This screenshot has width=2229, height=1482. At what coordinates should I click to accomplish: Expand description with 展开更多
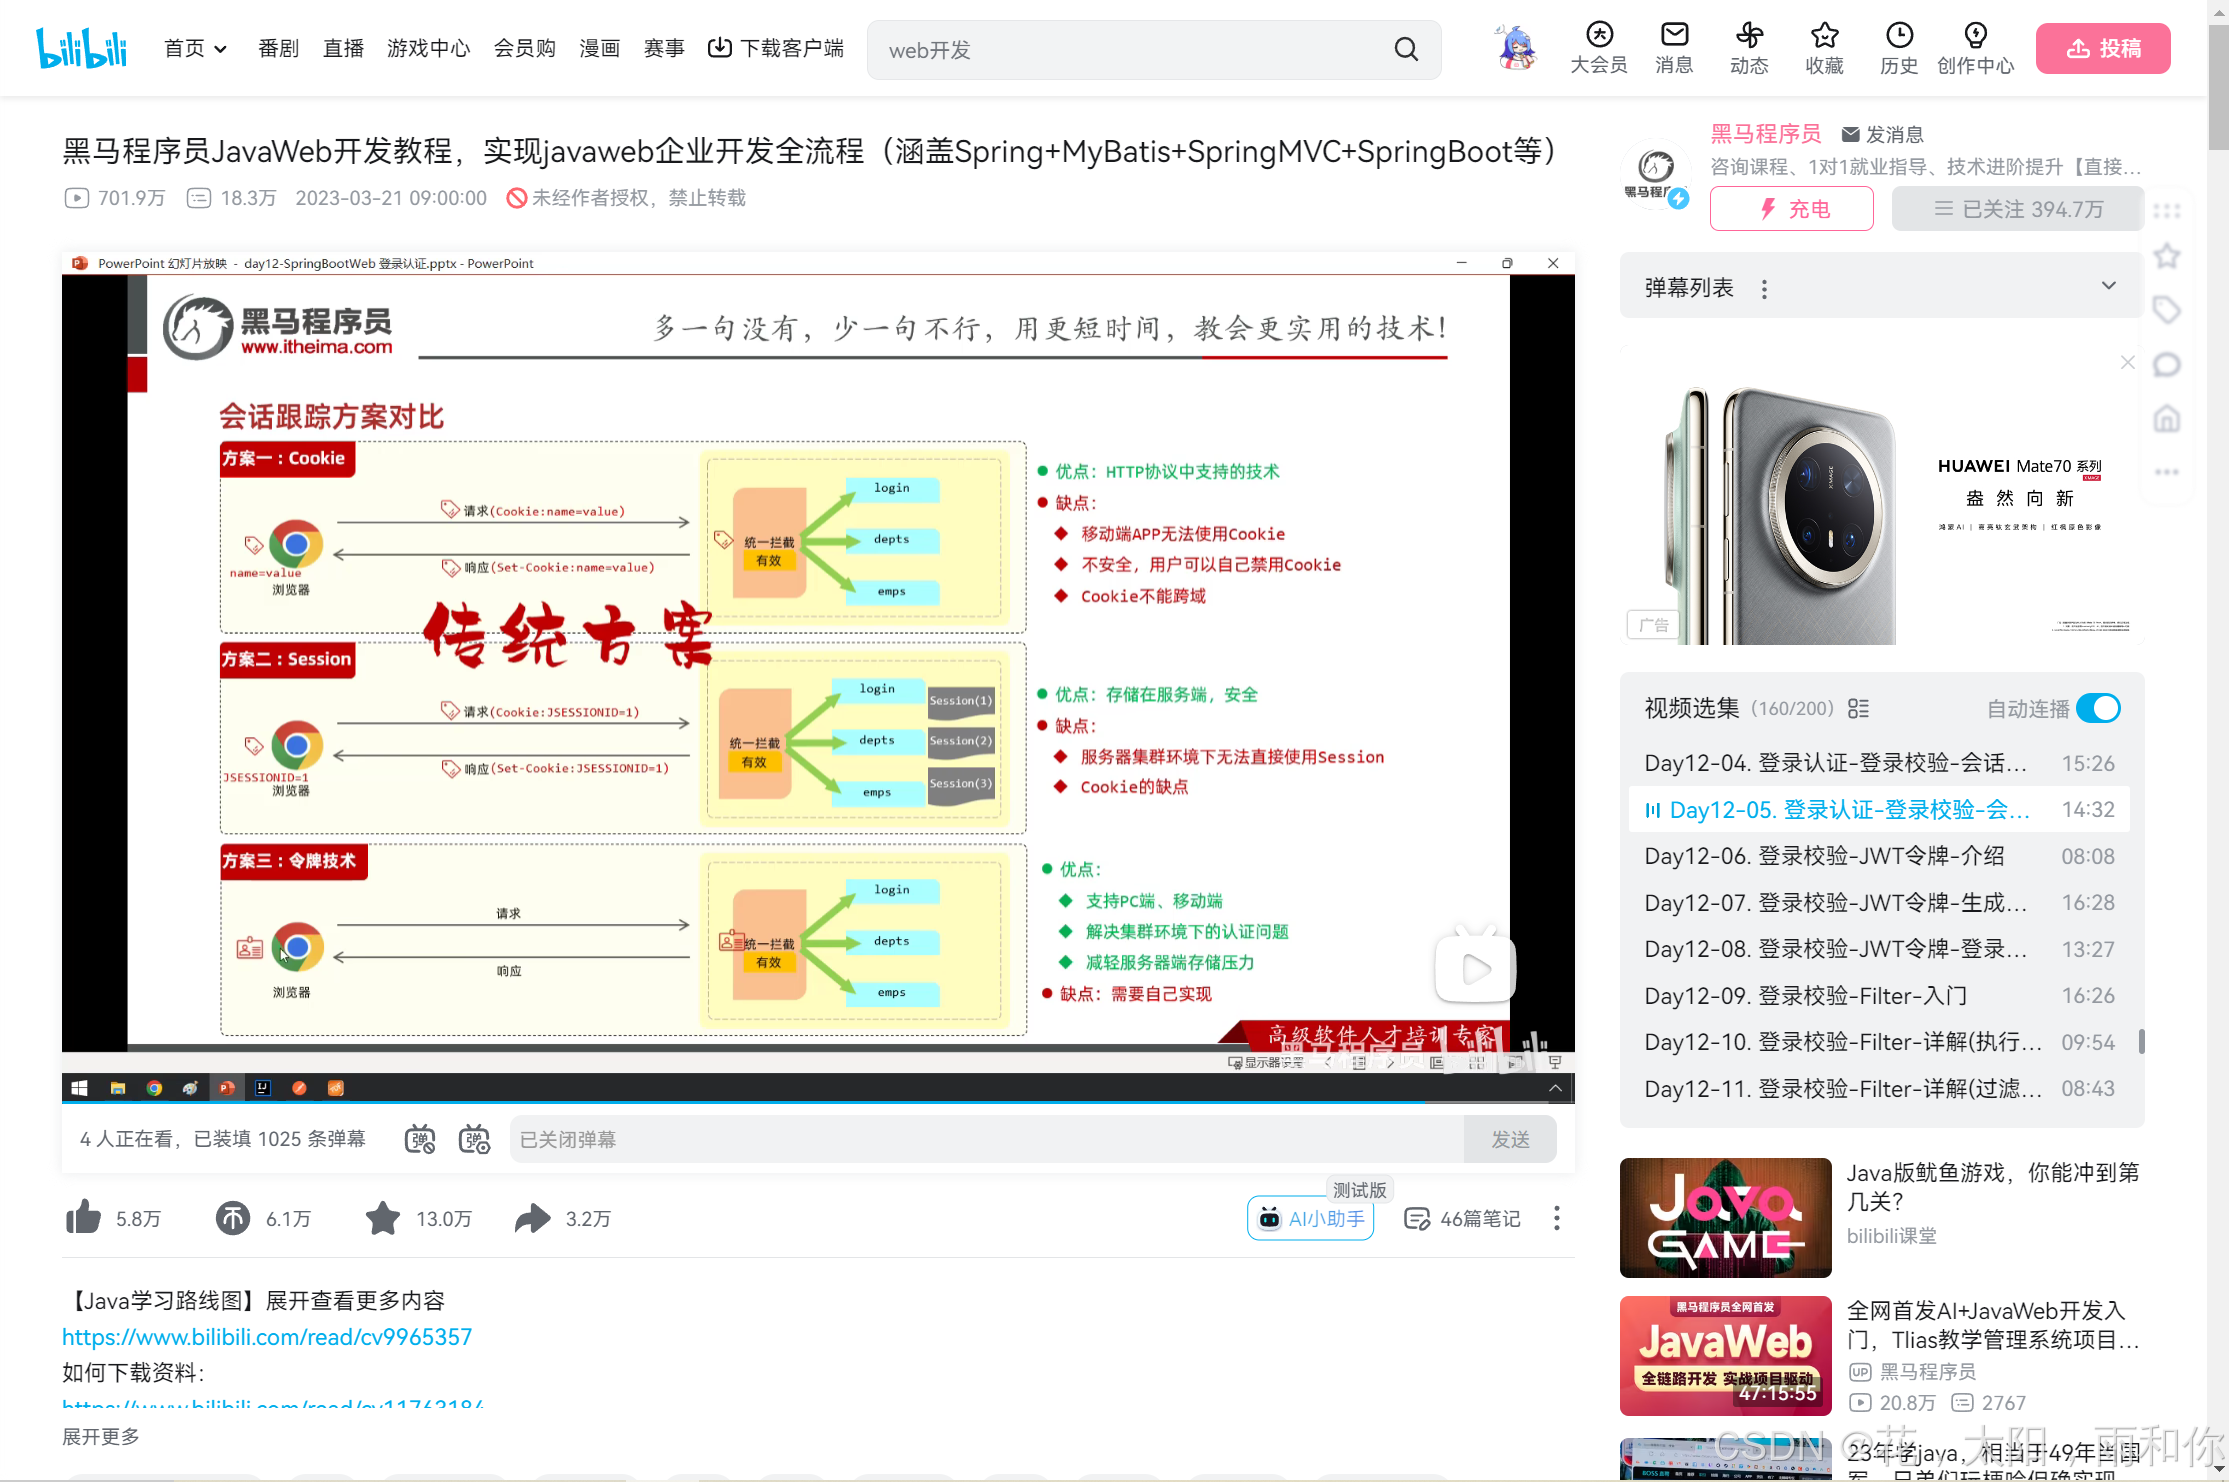coord(101,1436)
